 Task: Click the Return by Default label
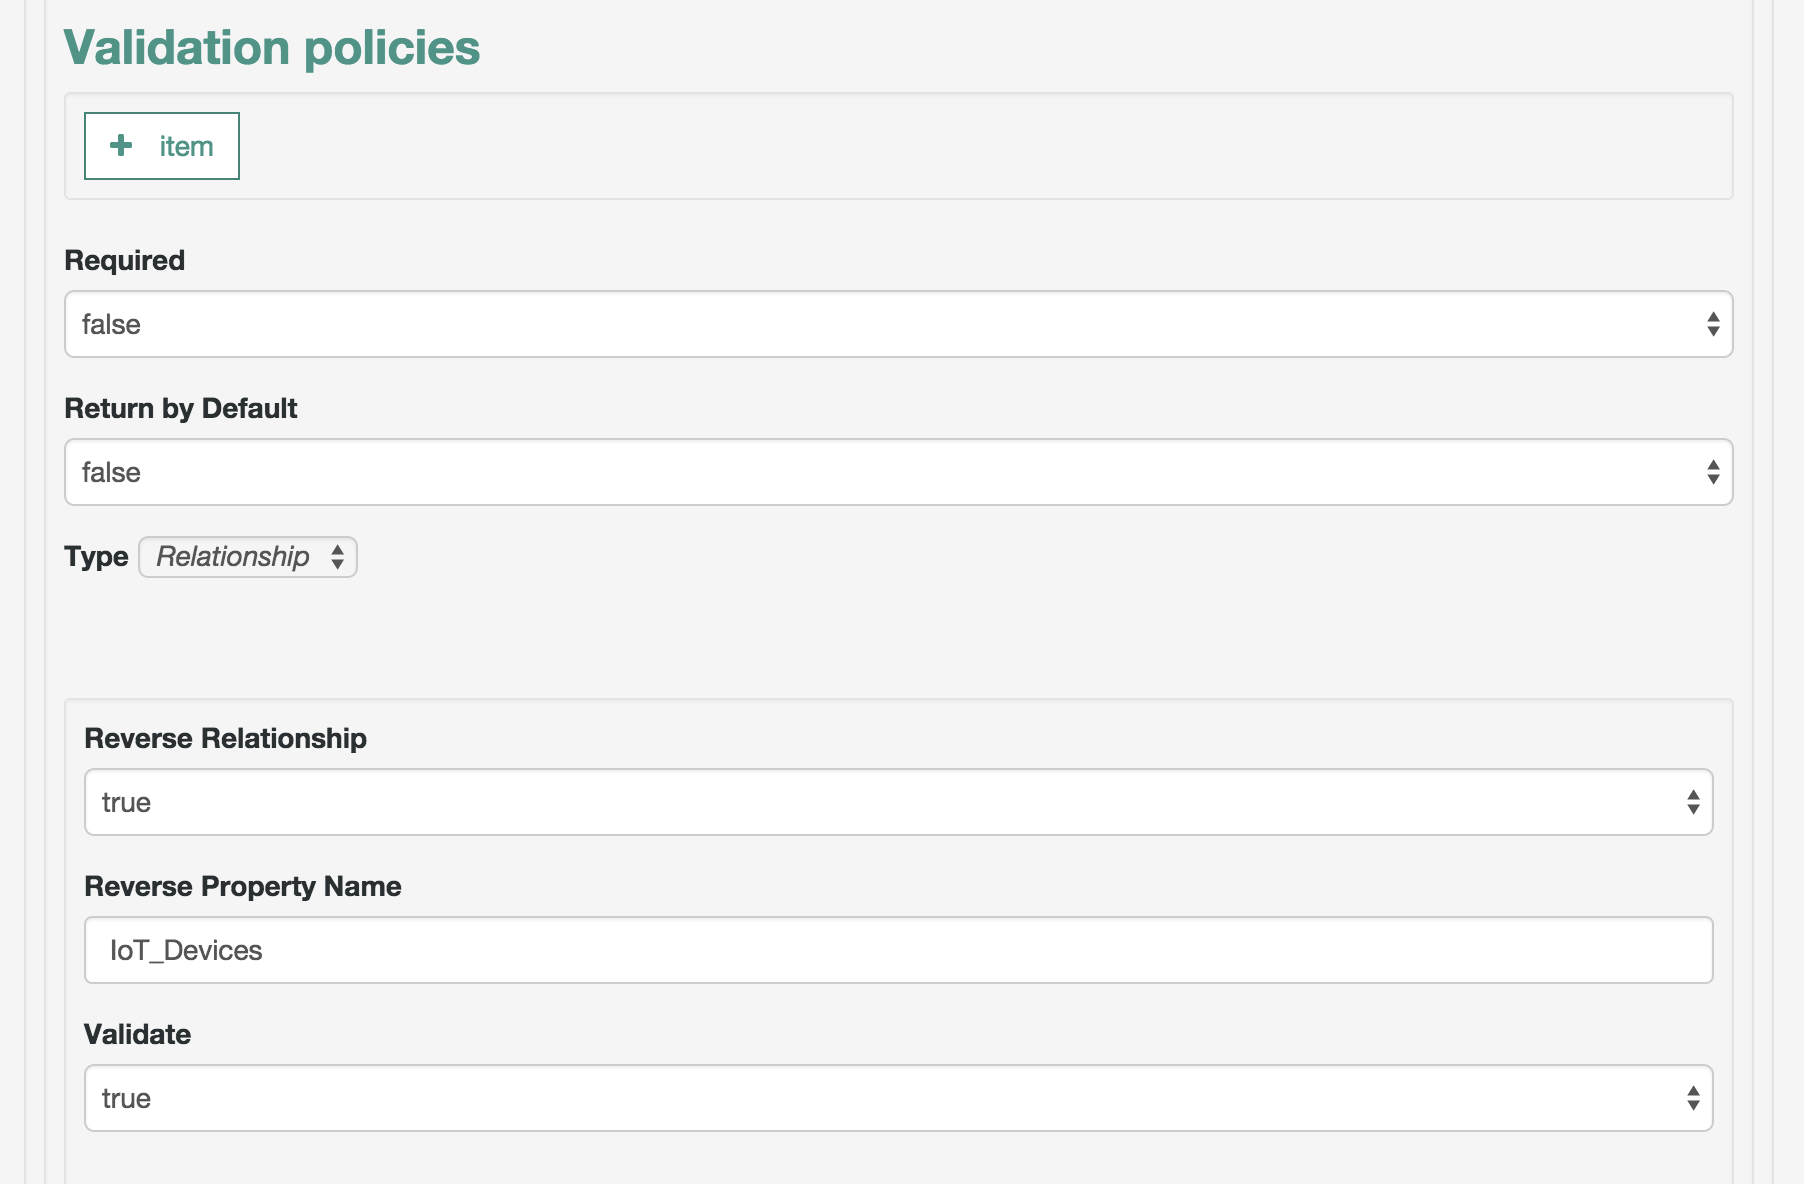(181, 408)
